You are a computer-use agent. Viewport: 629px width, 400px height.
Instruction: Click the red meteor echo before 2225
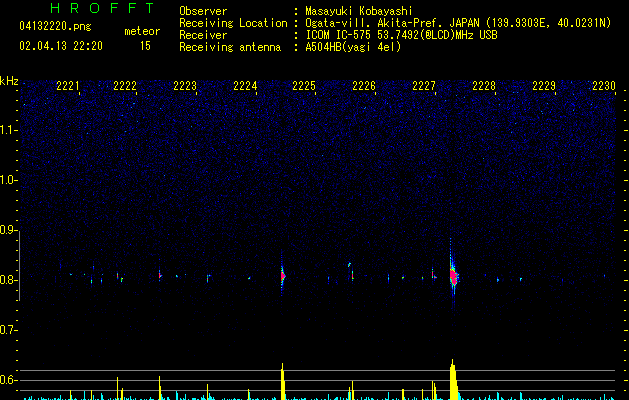pos(283,276)
